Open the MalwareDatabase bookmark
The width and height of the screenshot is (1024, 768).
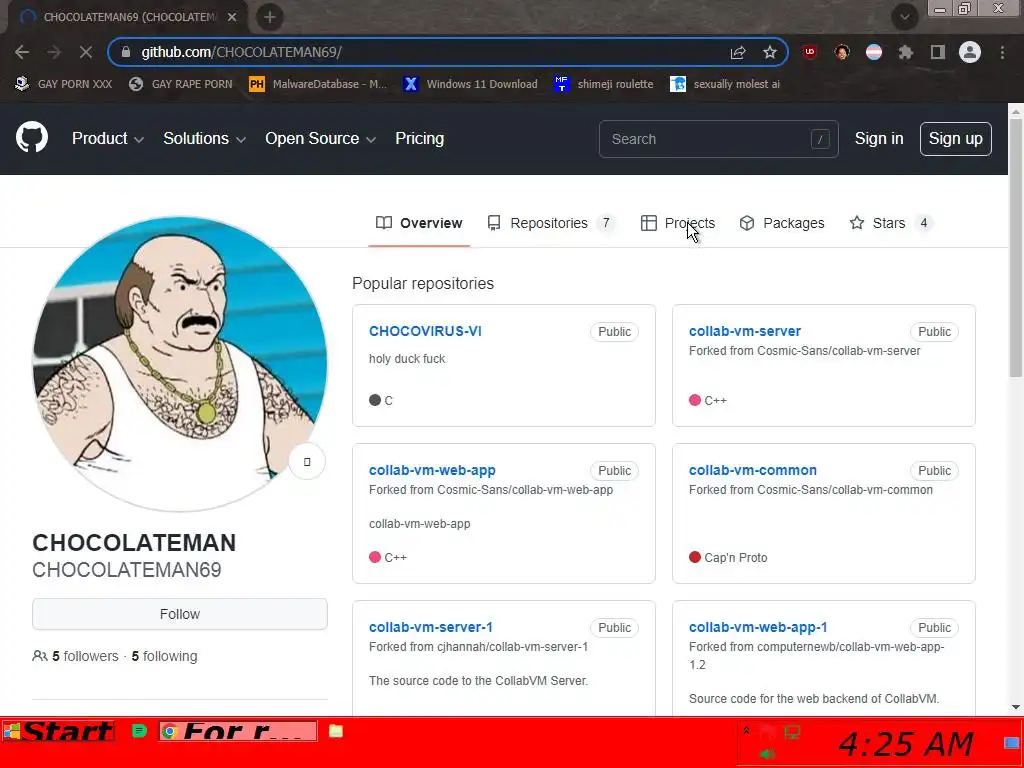pos(318,84)
